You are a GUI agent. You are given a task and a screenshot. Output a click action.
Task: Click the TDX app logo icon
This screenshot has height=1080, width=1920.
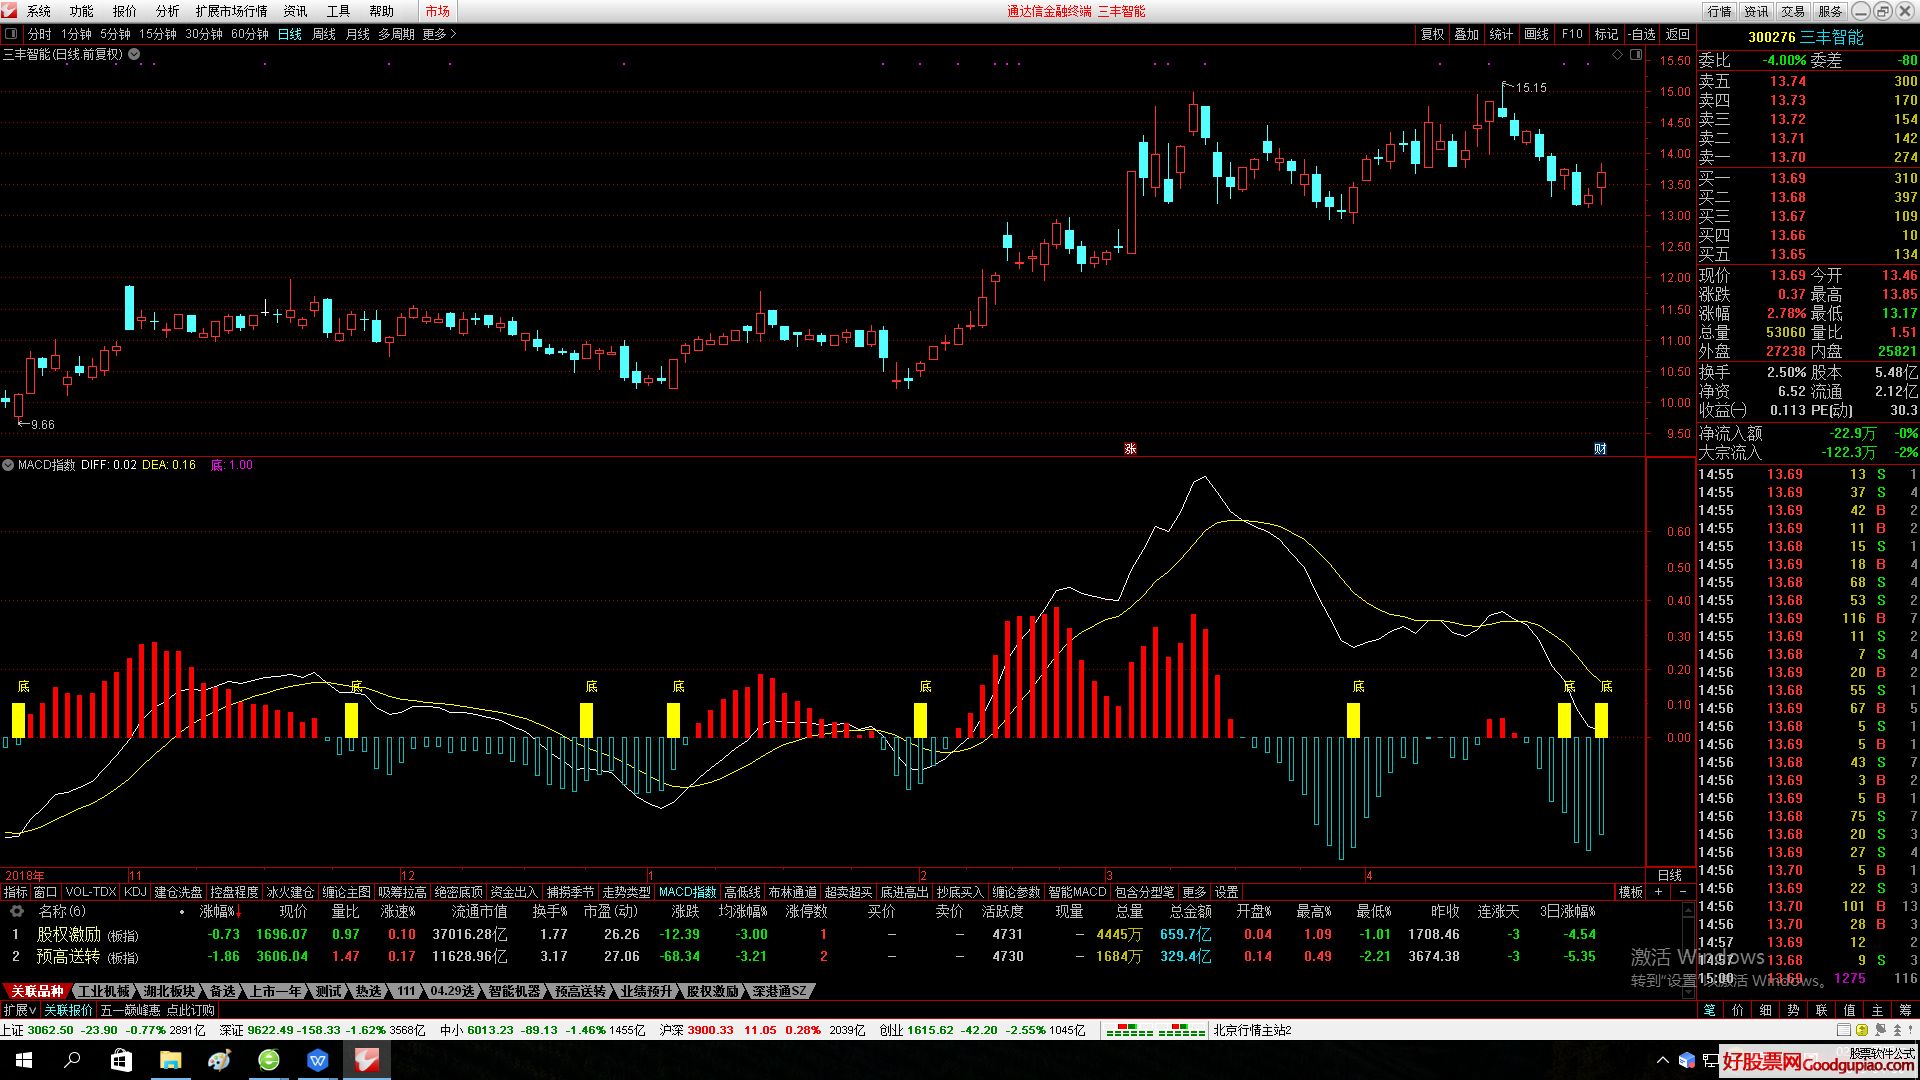pyautogui.click(x=9, y=10)
